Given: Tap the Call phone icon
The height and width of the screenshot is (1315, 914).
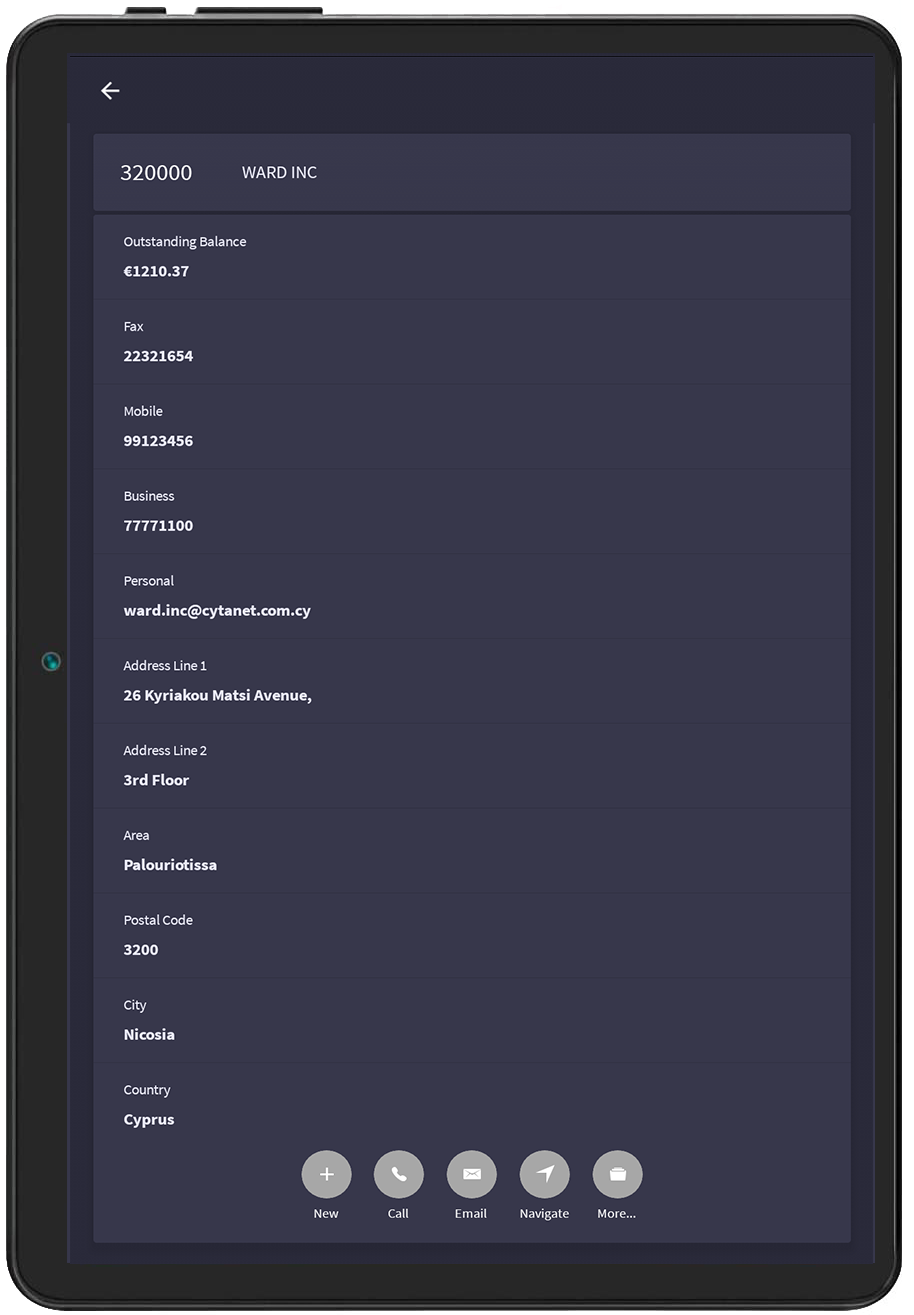Looking at the screenshot, I should (398, 1175).
